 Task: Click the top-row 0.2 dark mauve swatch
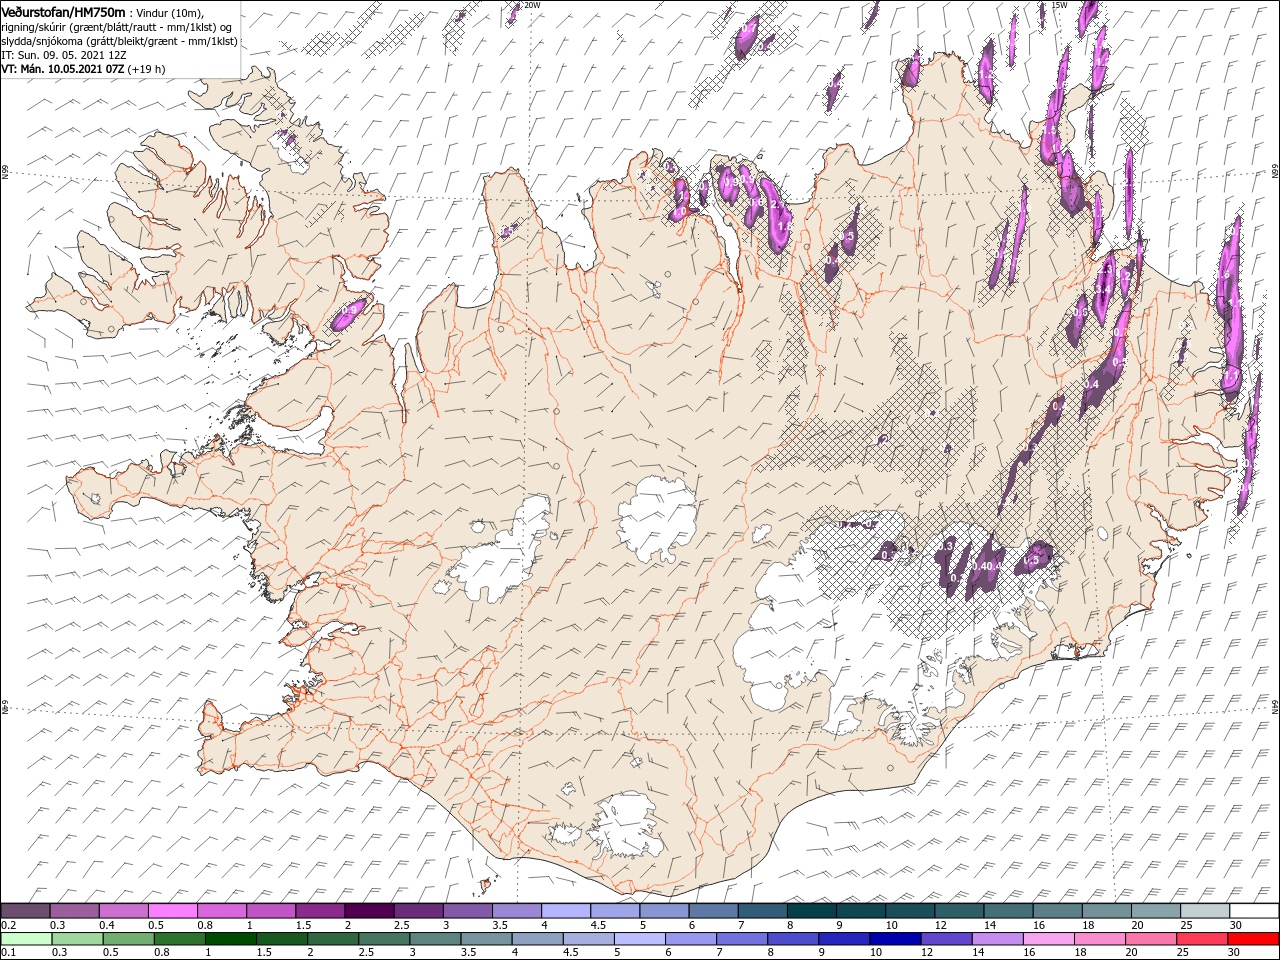click(x=25, y=911)
